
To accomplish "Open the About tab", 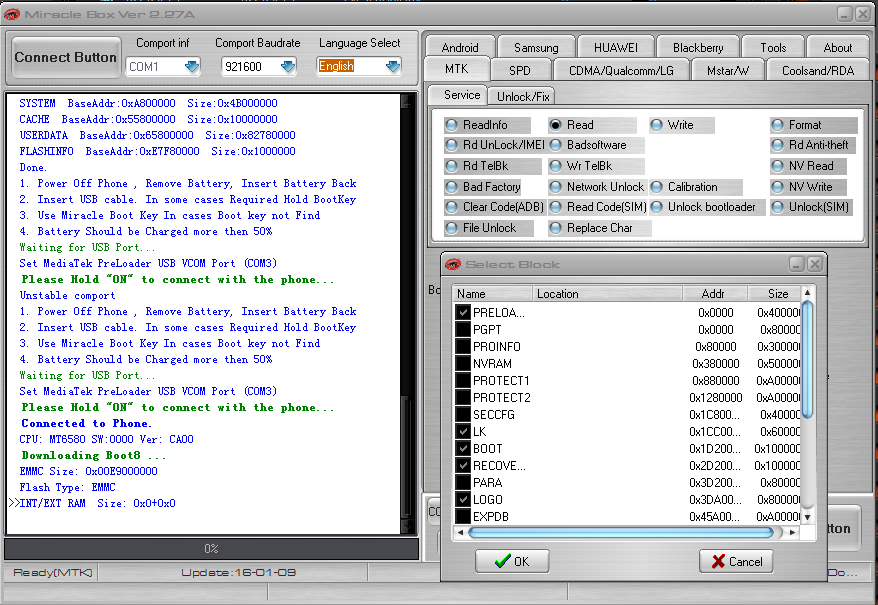I will coord(838,48).
